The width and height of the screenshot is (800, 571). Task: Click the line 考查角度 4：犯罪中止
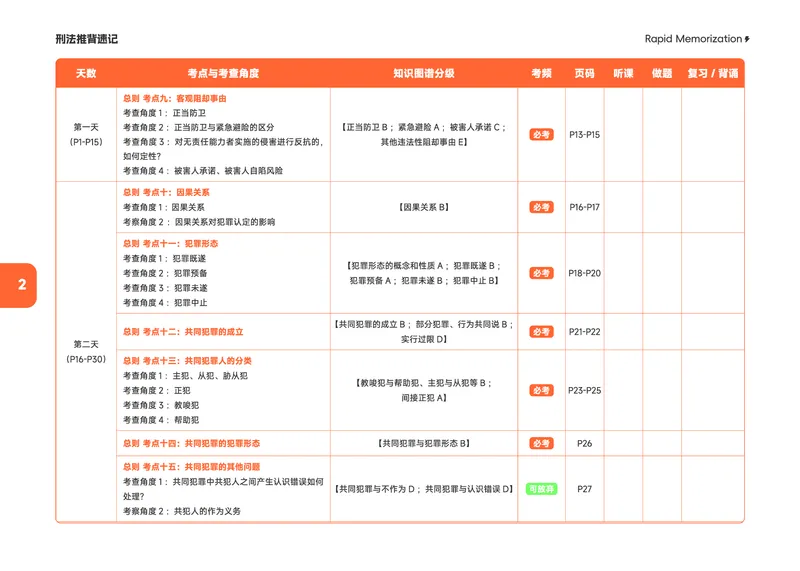tap(165, 303)
